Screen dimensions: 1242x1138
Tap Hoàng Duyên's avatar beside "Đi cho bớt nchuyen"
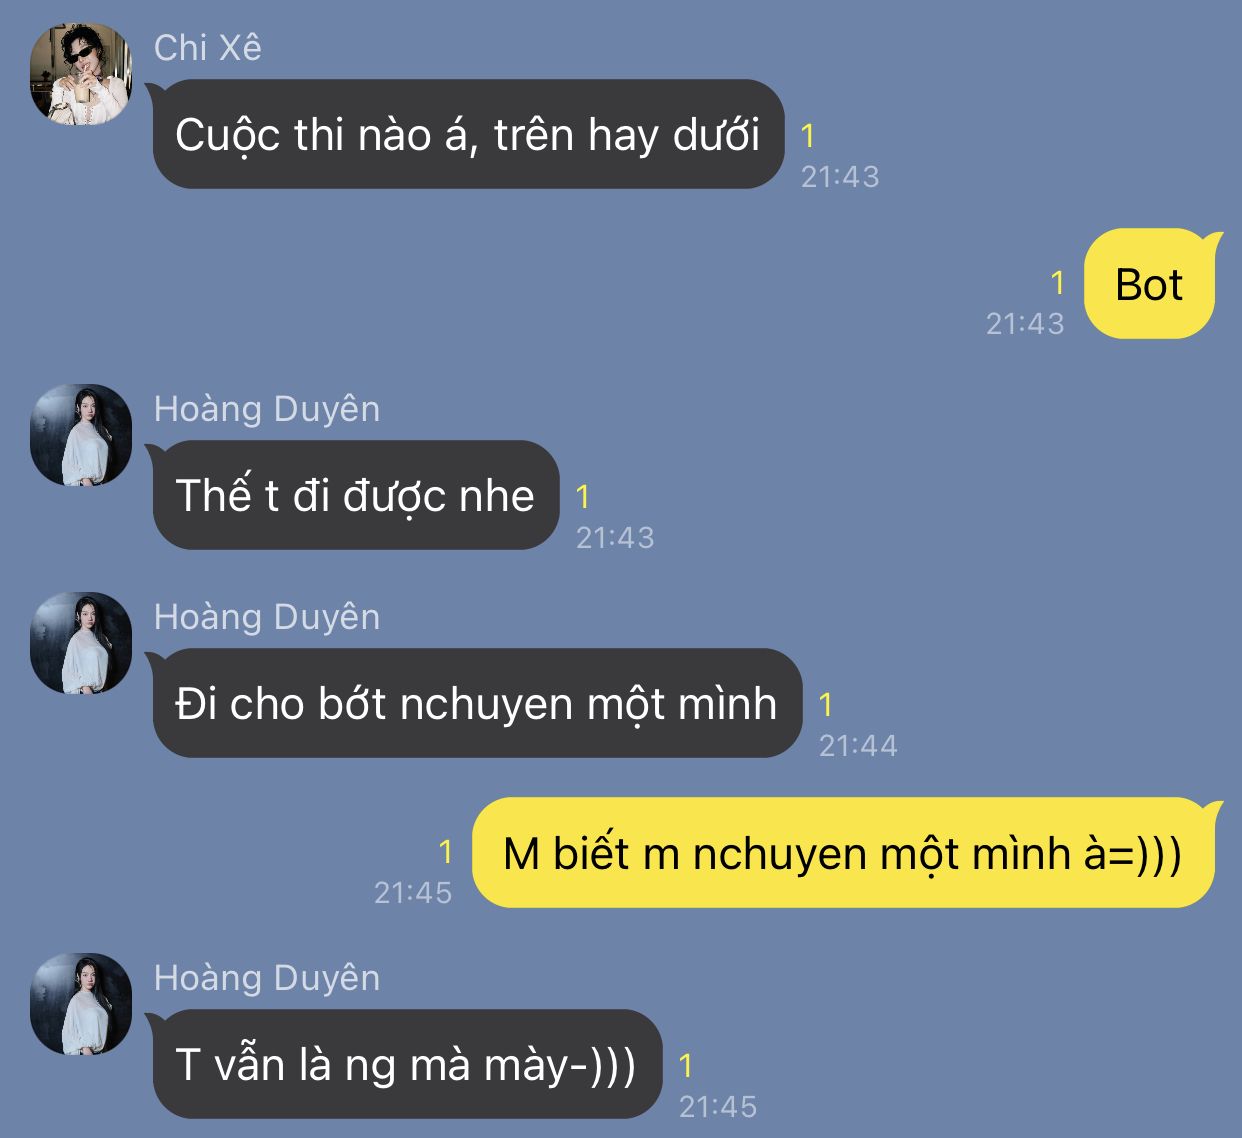point(81,643)
